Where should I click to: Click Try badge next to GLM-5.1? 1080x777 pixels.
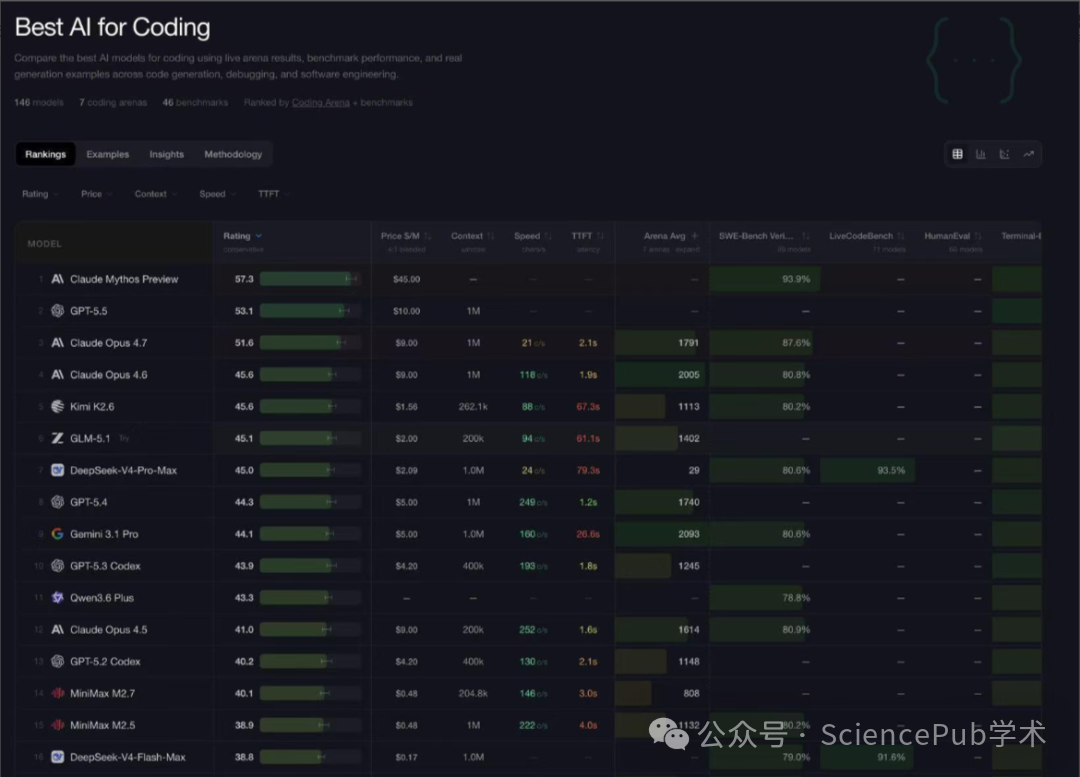(x=124, y=438)
